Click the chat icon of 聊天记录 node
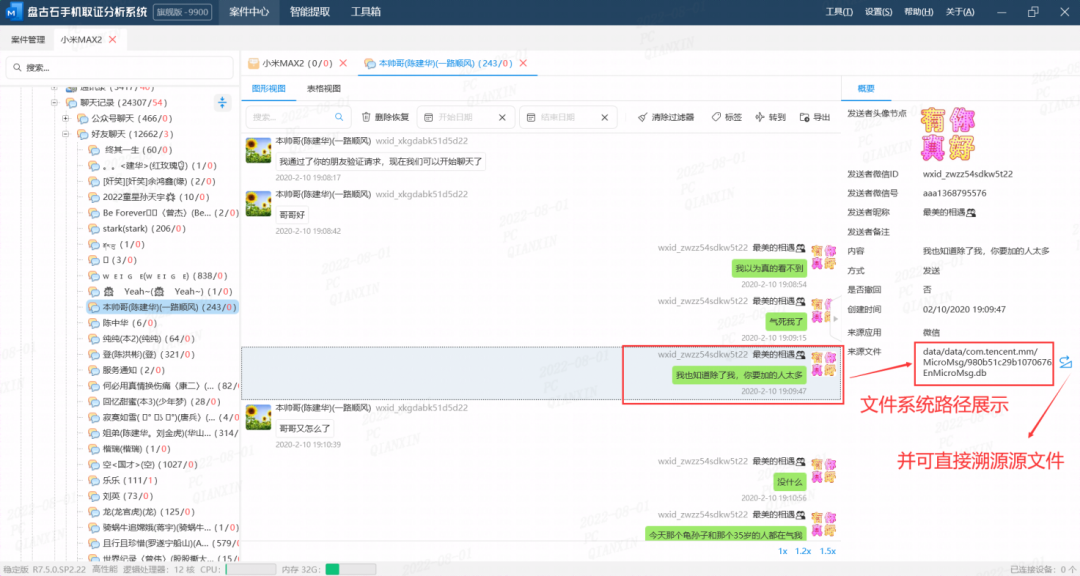Viewport: 1080px width, 576px height. coord(71,103)
